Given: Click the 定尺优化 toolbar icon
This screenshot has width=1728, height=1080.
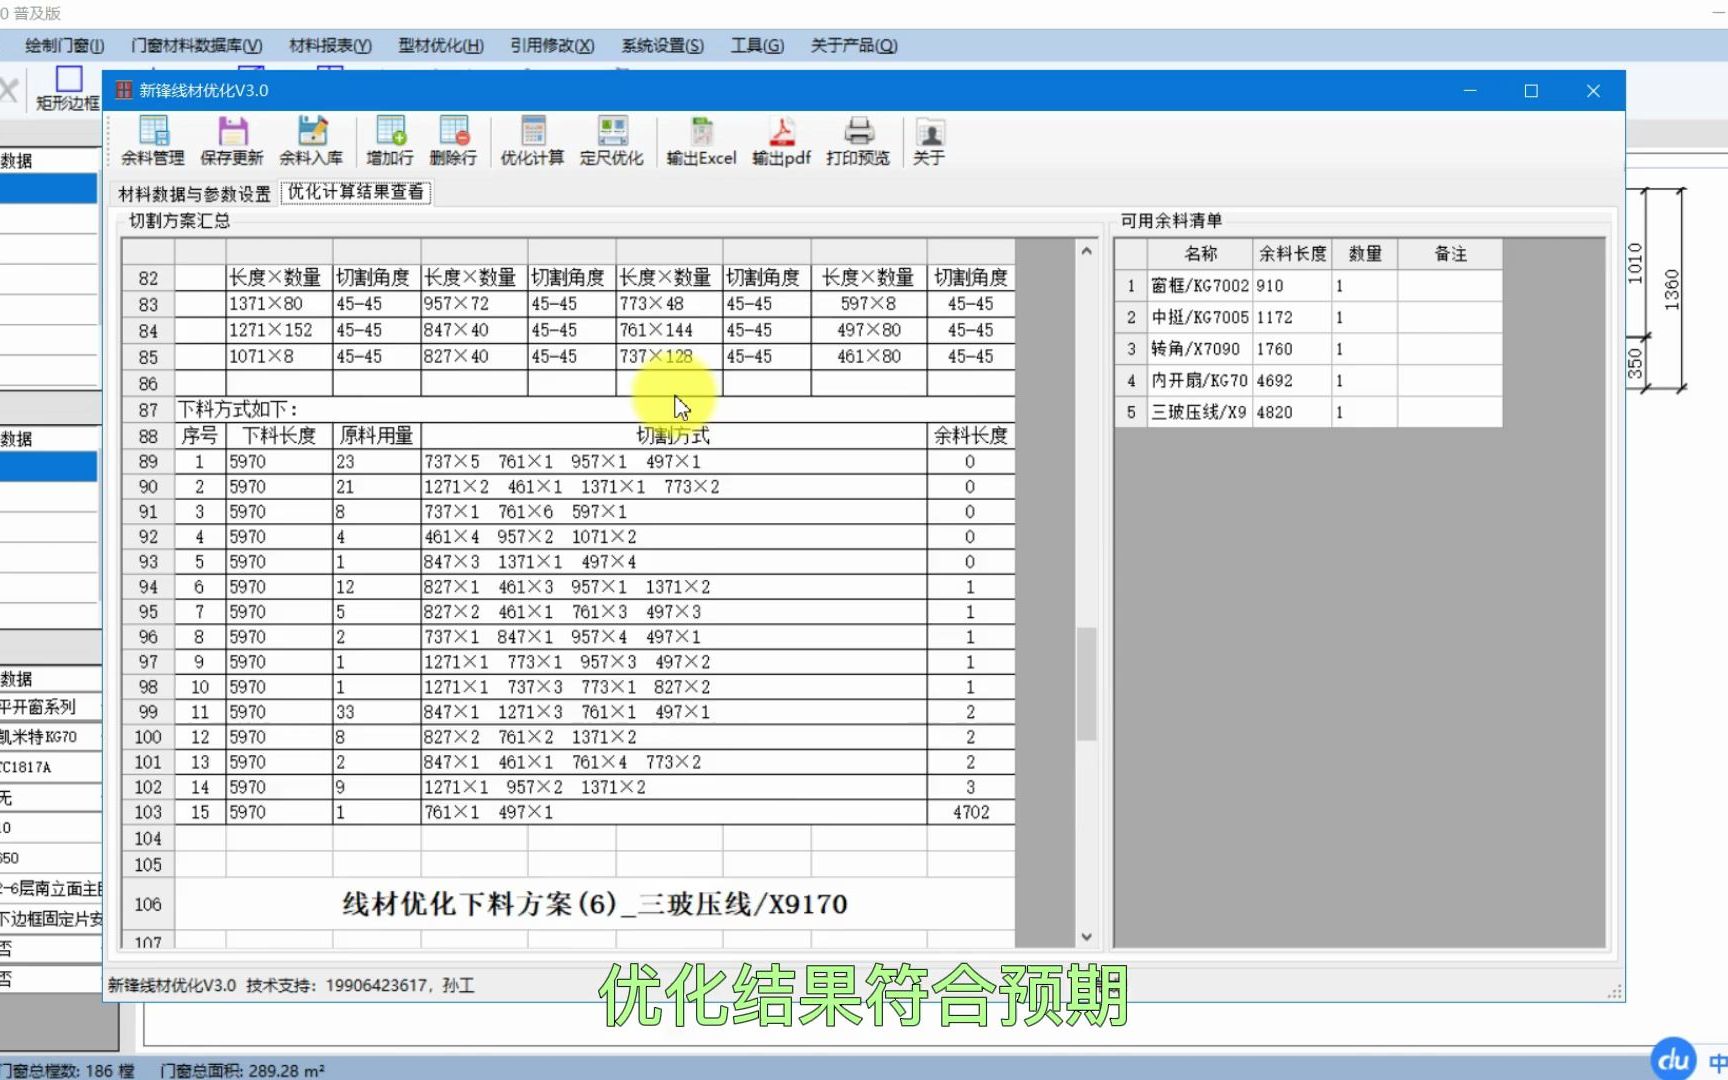Looking at the screenshot, I should (x=611, y=140).
